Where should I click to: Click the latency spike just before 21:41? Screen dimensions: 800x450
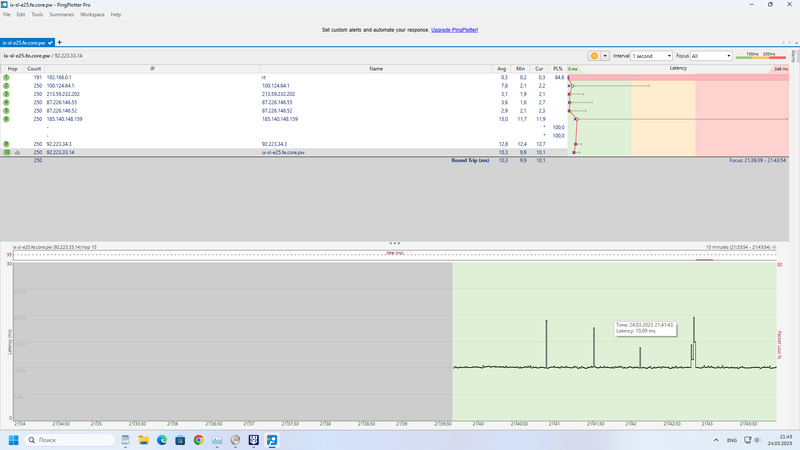(x=546, y=342)
